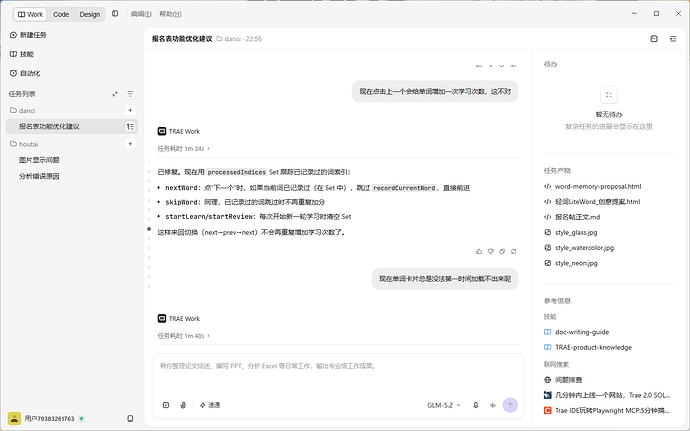Open the 编辑(E) menu
Image resolution: width=690 pixels, height=431 pixels.
pos(141,14)
